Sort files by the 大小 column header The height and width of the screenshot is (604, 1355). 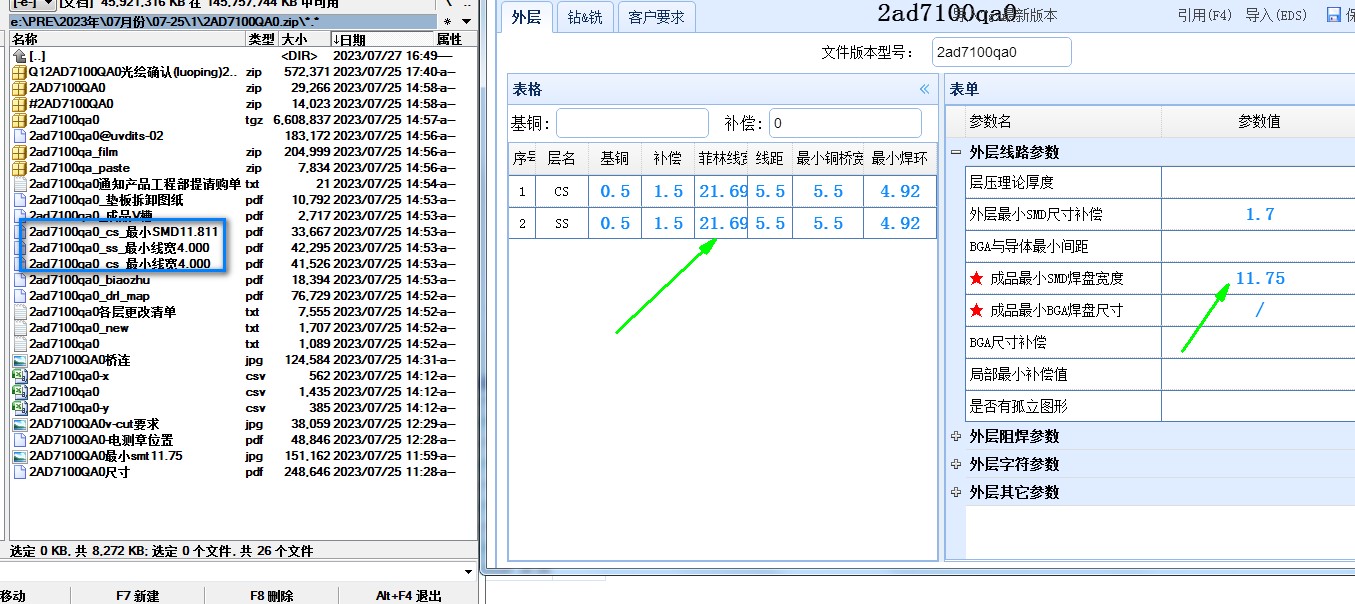[304, 39]
